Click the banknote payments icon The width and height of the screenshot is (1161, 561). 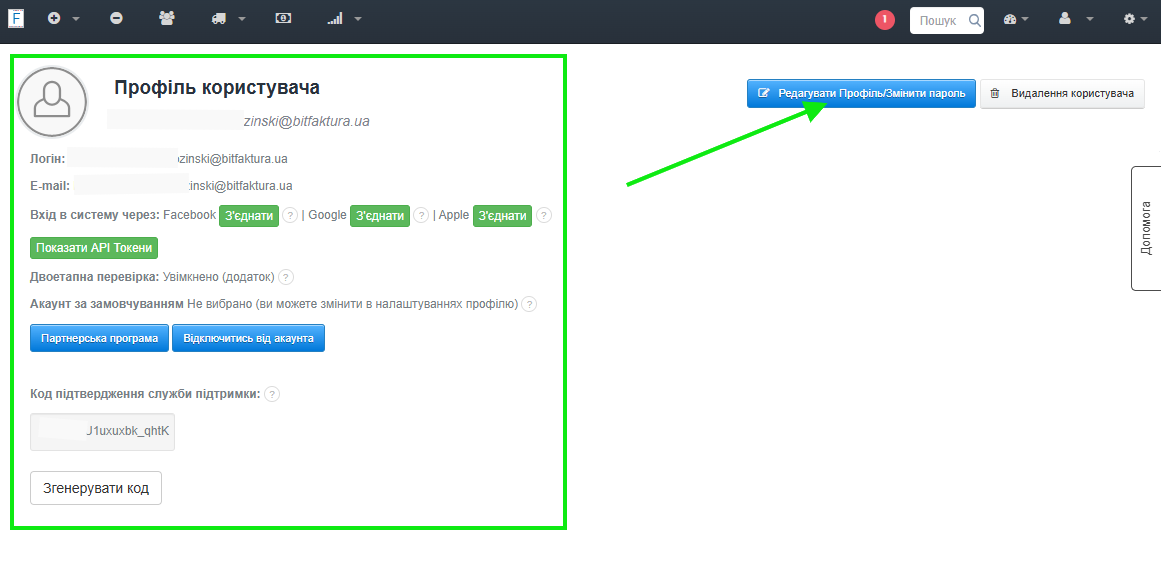283,19
